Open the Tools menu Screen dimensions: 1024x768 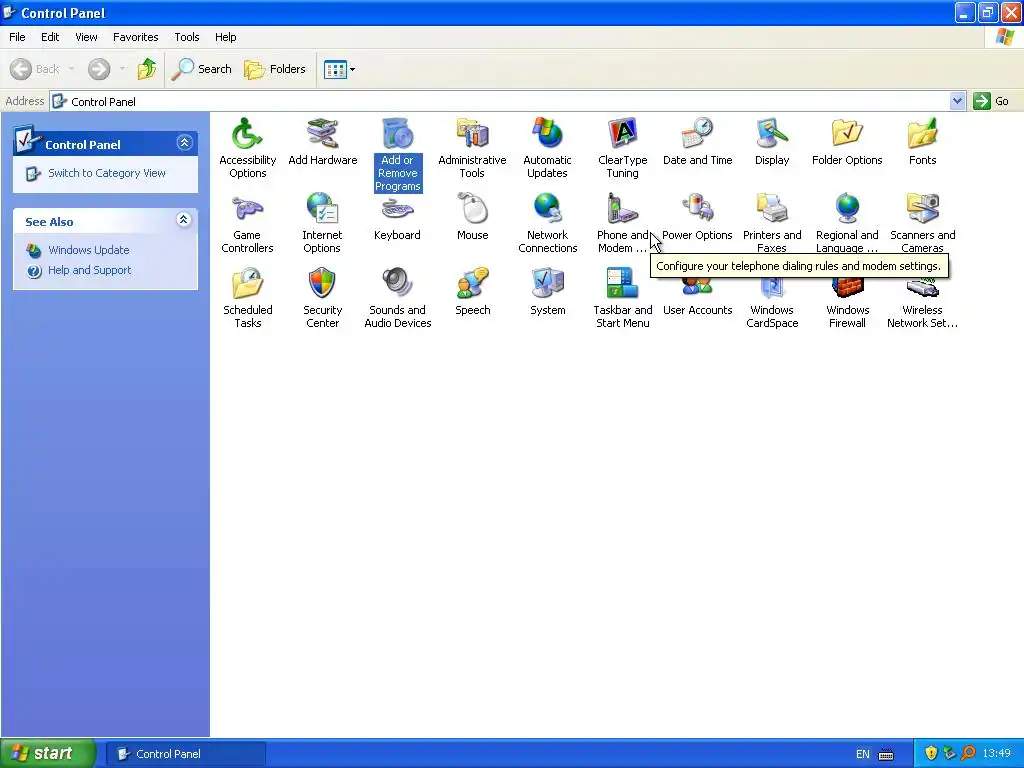[187, 37]
